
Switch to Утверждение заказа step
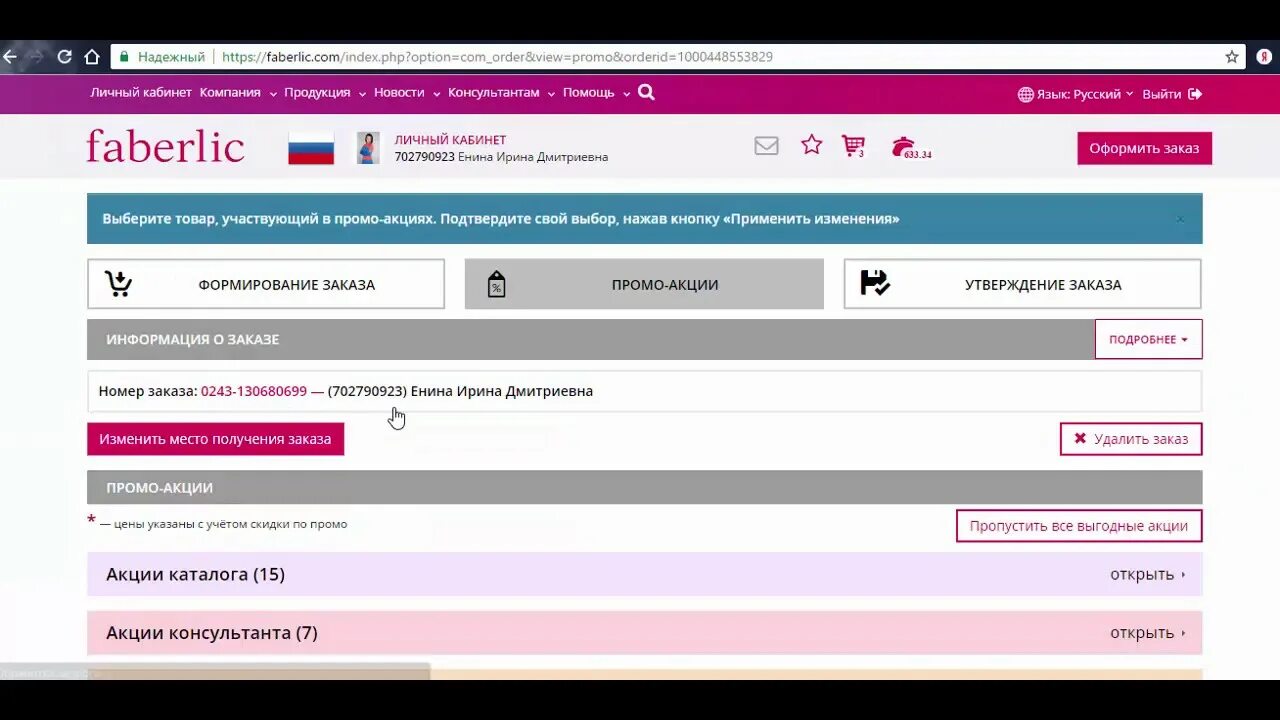(1022, 284)
